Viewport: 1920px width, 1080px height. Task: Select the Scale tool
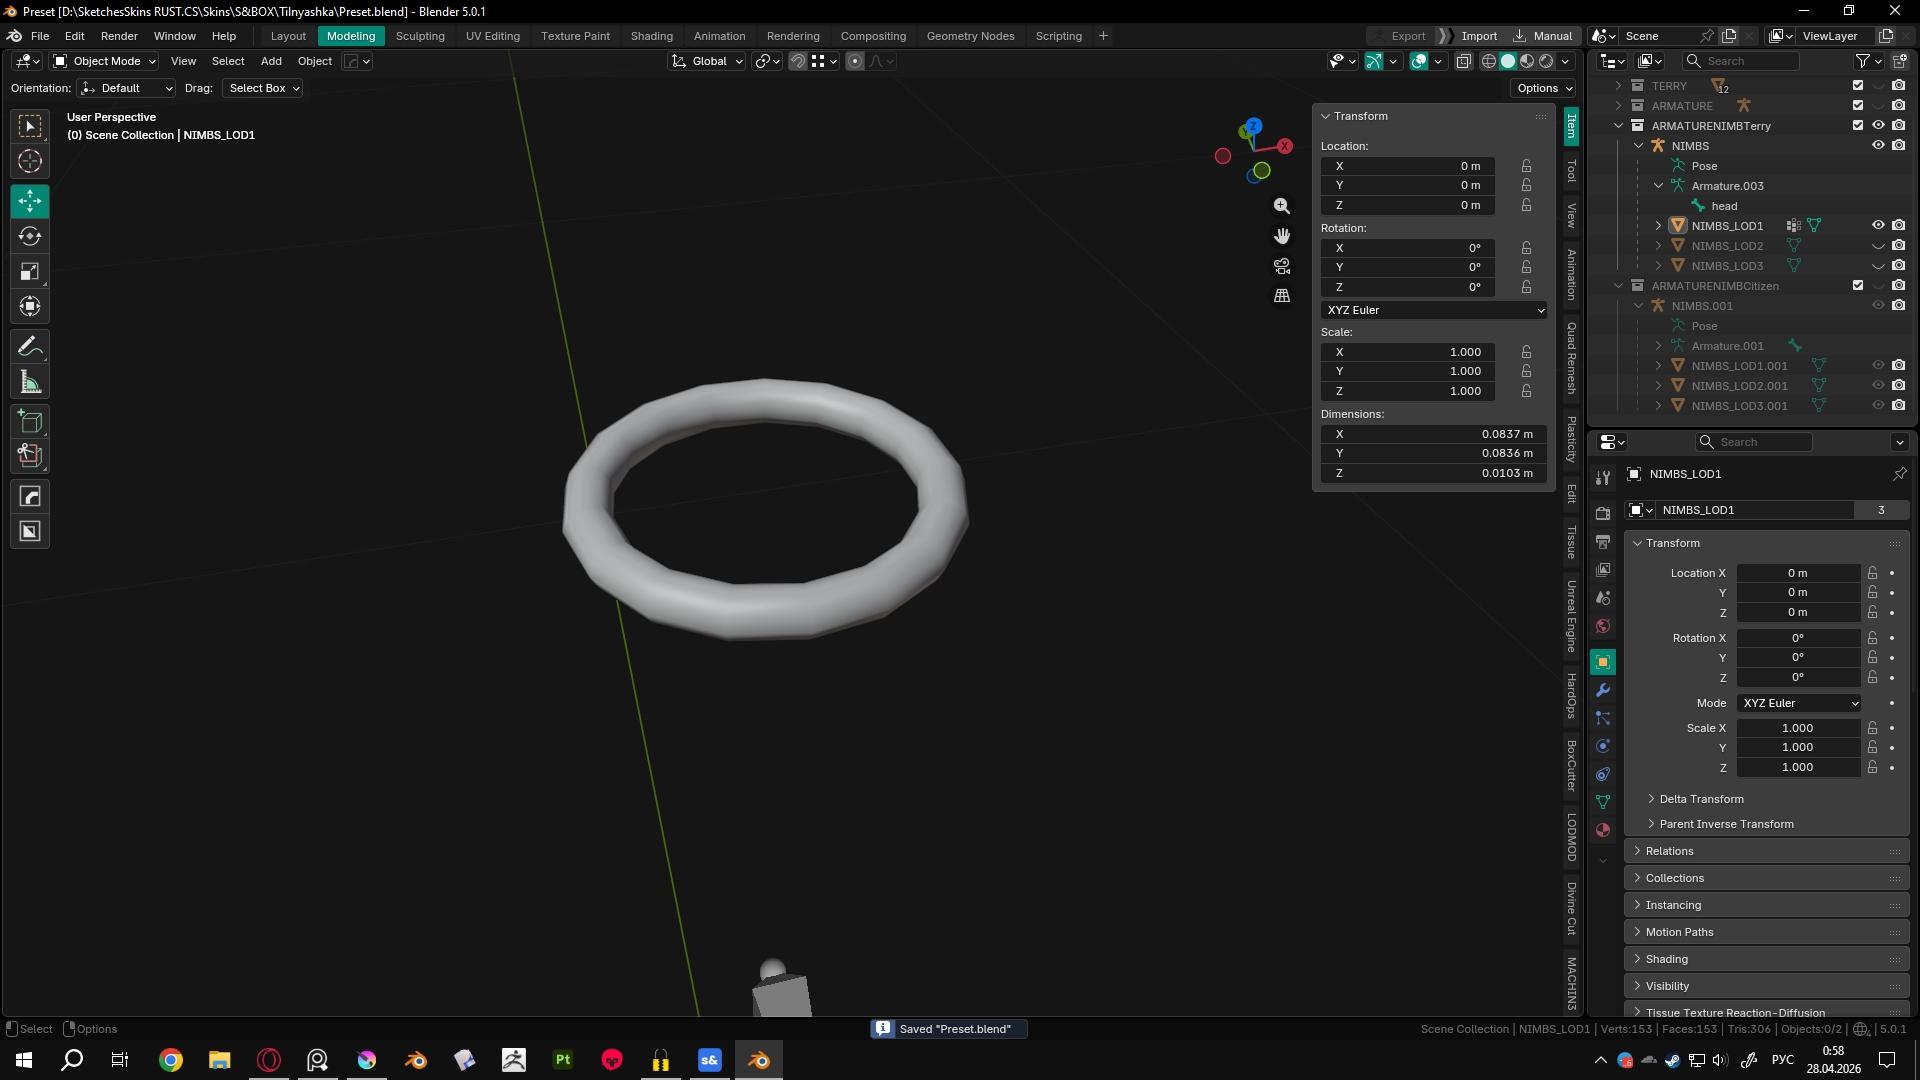tap(30, 272)
